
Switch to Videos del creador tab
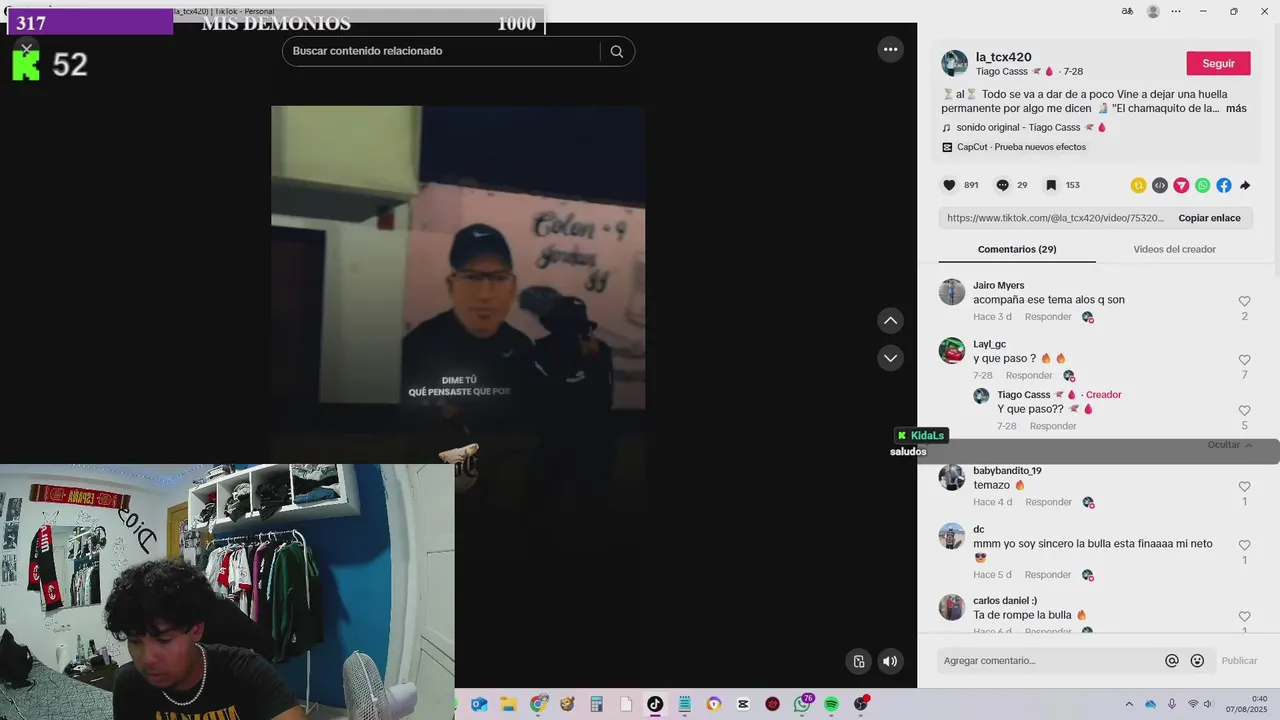(x=1174, y=249)
